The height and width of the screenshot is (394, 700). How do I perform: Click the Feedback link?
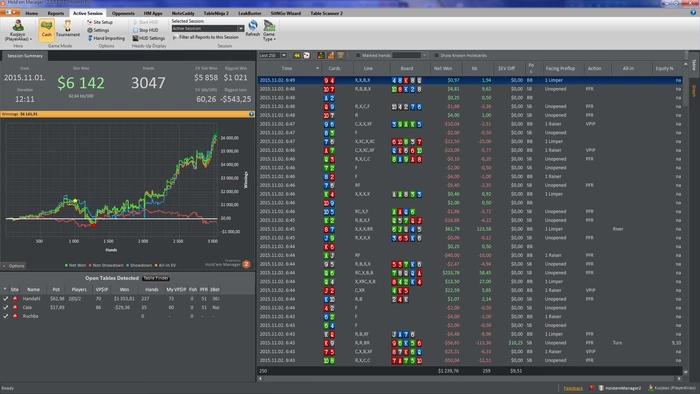[573, 388]
